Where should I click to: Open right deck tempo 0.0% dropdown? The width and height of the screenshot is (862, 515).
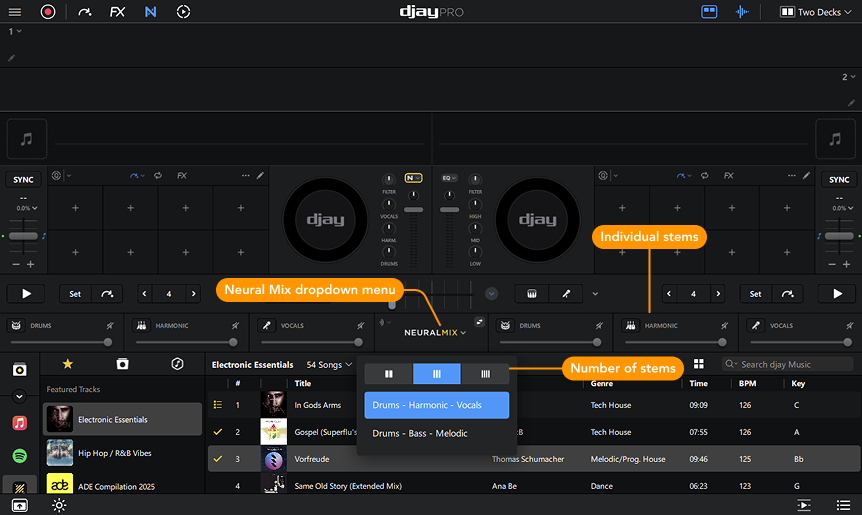[842, 208]
